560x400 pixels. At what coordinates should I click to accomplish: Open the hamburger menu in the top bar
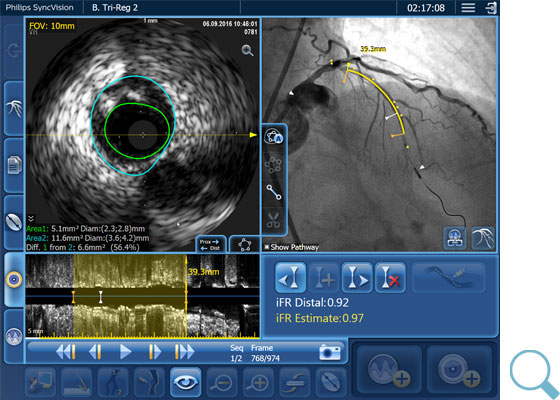[x=468, y=8]
